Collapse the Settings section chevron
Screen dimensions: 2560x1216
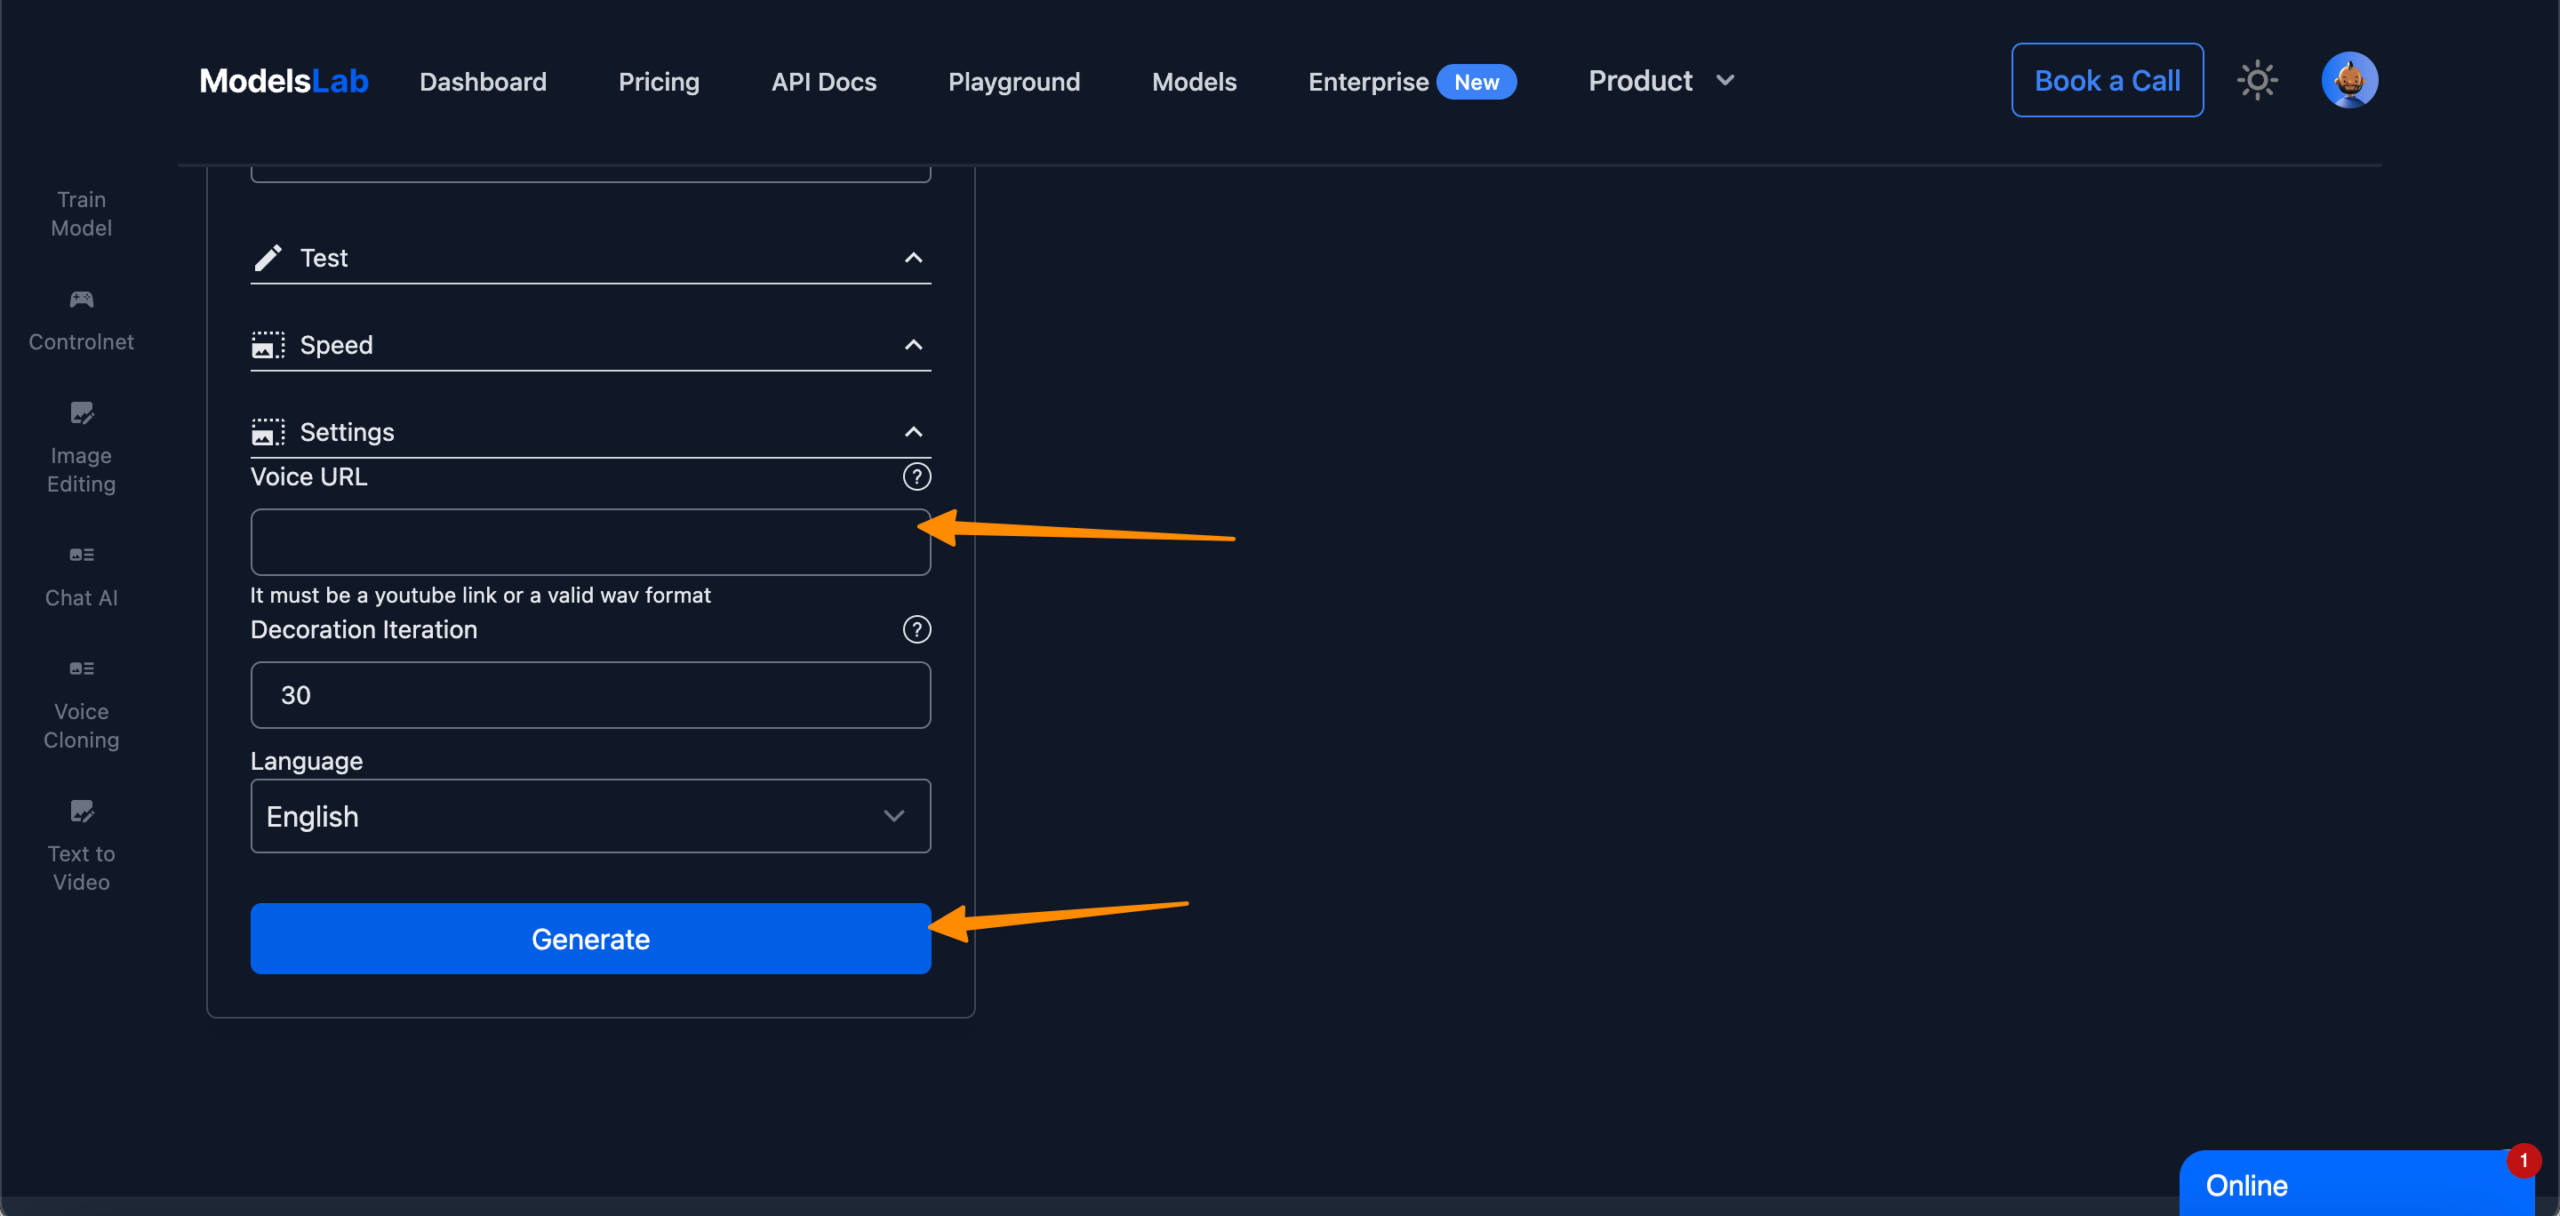pyautogui.click(x=913, y=432)
